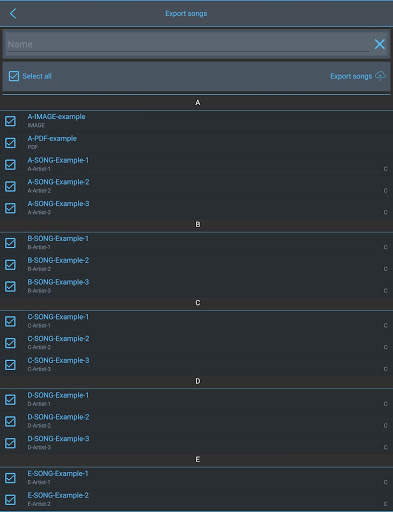Select the A-SONG-Example-3 title

pyautogui.click(x=58, y=204)
